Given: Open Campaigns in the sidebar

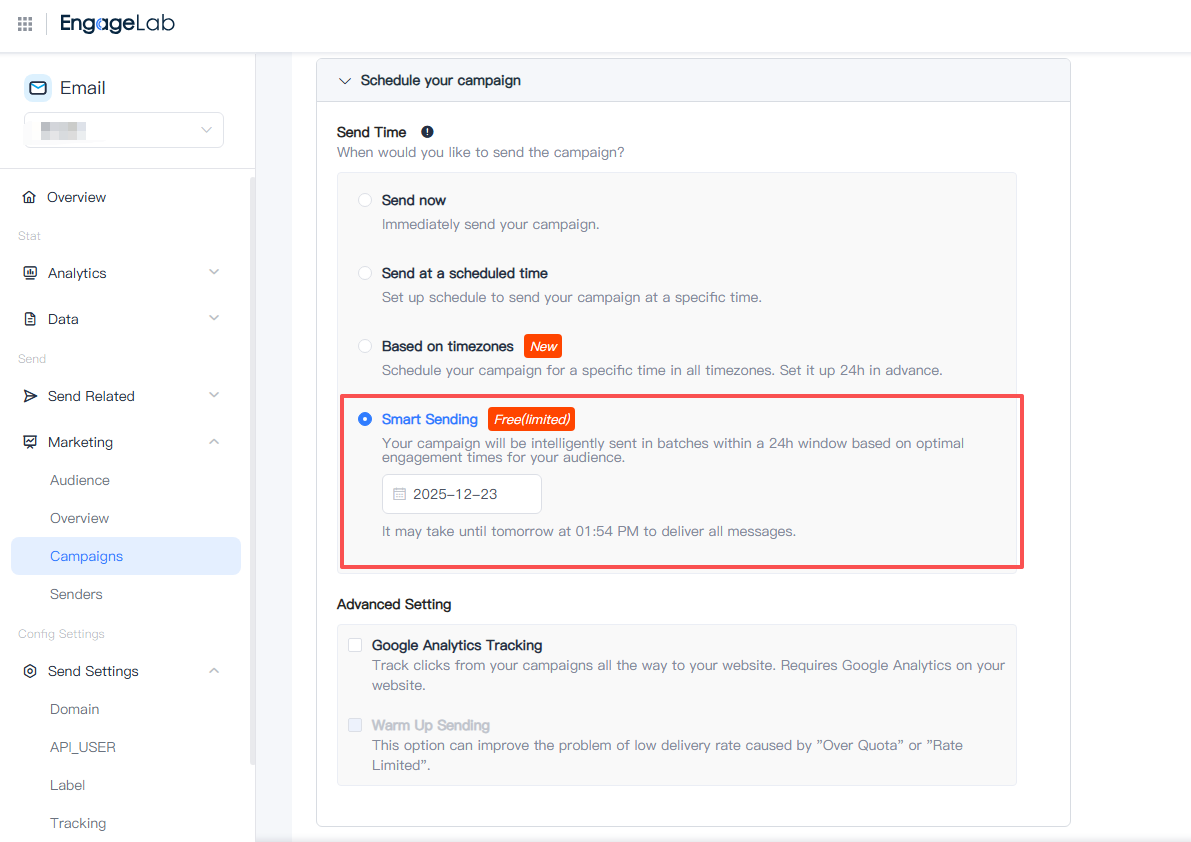Looking at the screenshot, I should [86, 556].
